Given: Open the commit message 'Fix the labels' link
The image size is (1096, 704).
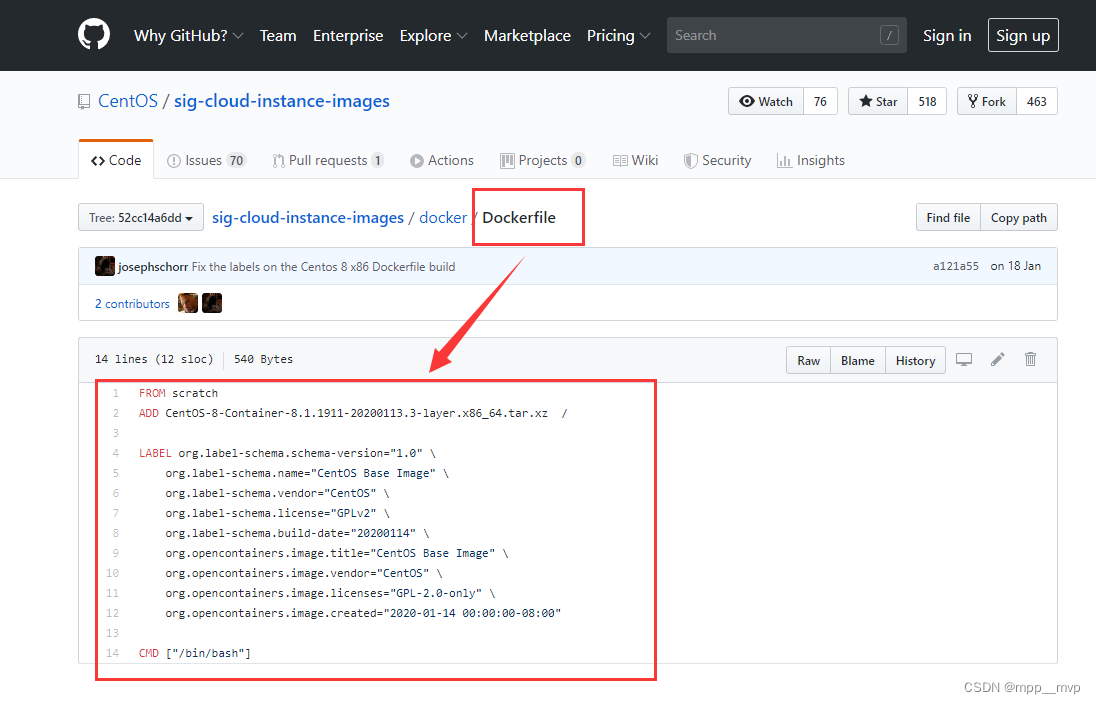Looking at the screenshot, I should point(323,266).
